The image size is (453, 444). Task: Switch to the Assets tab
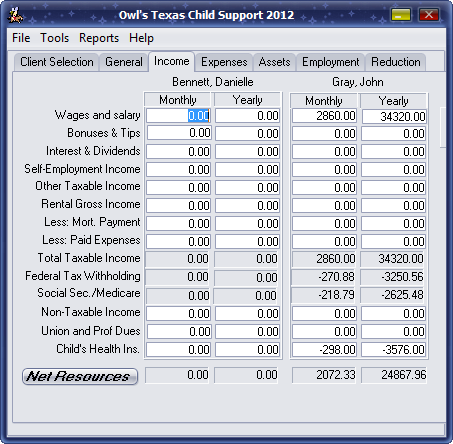point(274,62)
